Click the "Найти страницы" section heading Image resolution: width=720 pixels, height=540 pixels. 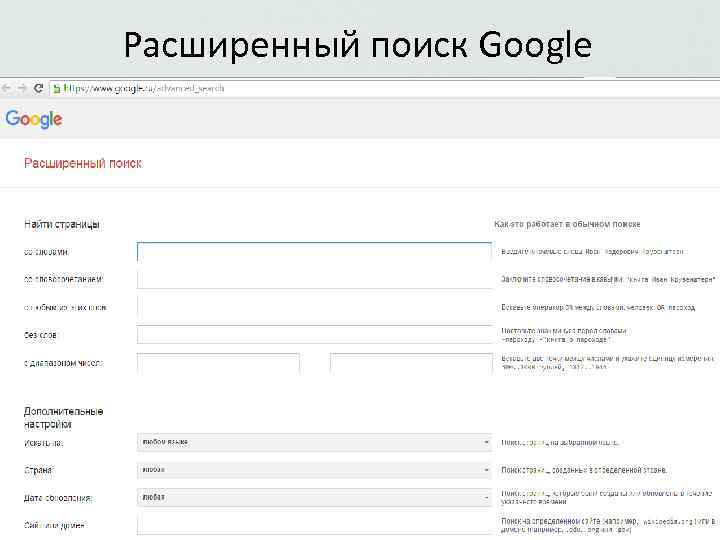pos(62,225)
